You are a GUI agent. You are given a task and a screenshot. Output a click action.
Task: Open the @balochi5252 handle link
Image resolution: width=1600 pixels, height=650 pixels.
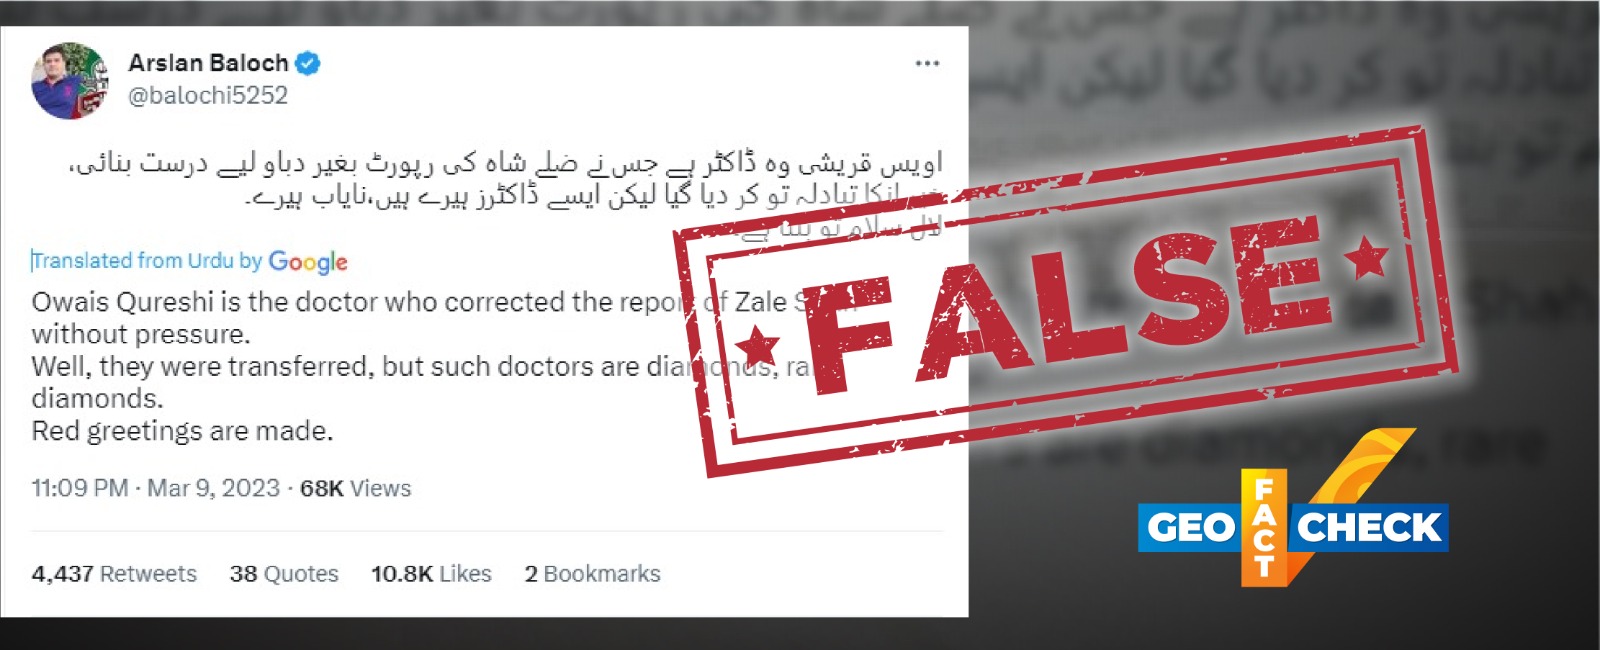pos(208,96)
